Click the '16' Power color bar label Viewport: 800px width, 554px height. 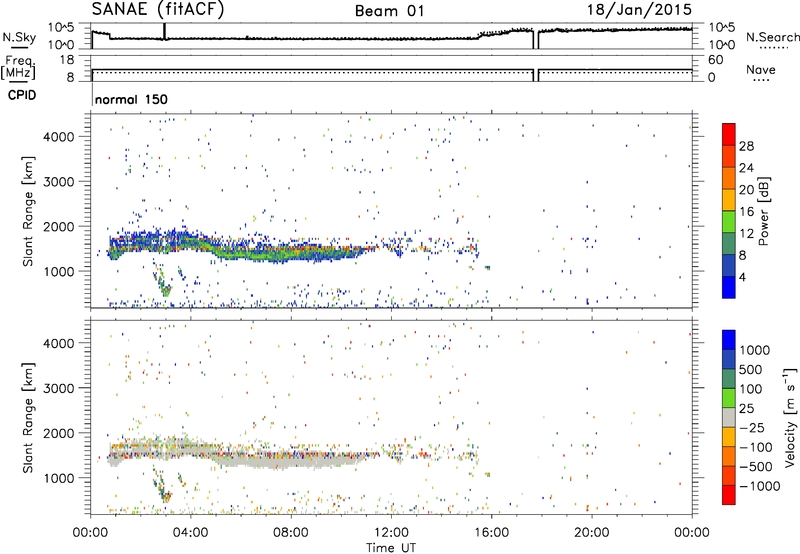tap(746, 212)
